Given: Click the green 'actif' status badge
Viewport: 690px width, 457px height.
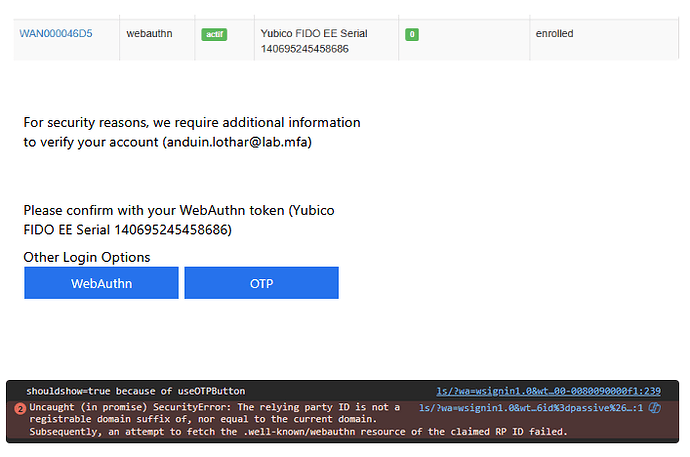Looking at the screenshot, I should pyautogui.click(x=214, y=34).
